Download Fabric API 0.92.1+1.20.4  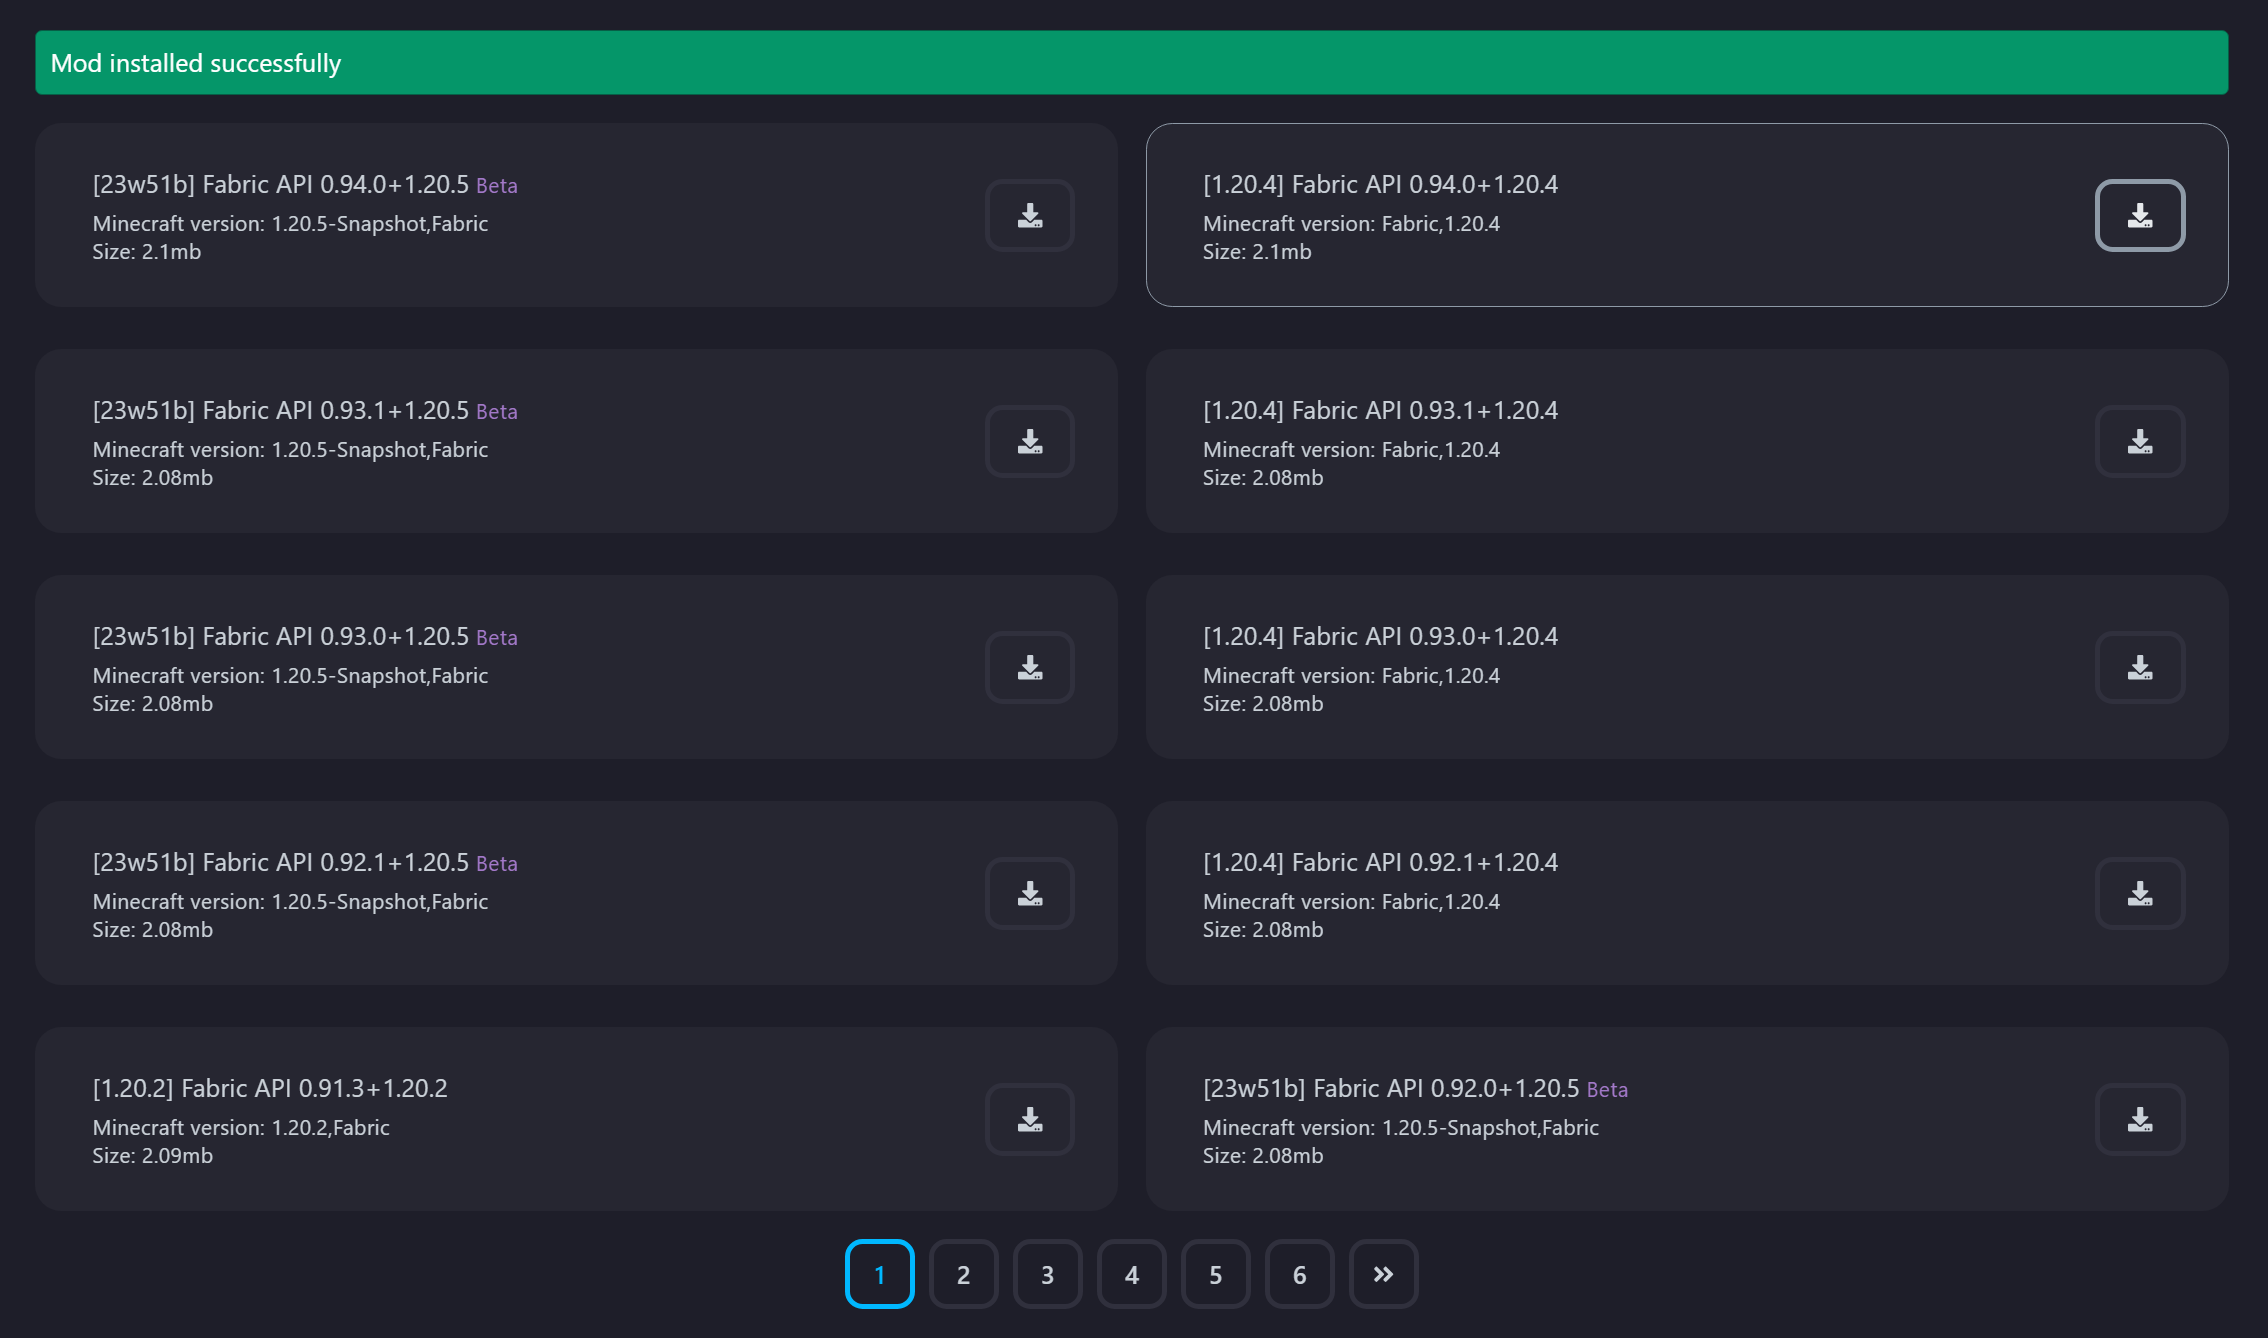2139,893
